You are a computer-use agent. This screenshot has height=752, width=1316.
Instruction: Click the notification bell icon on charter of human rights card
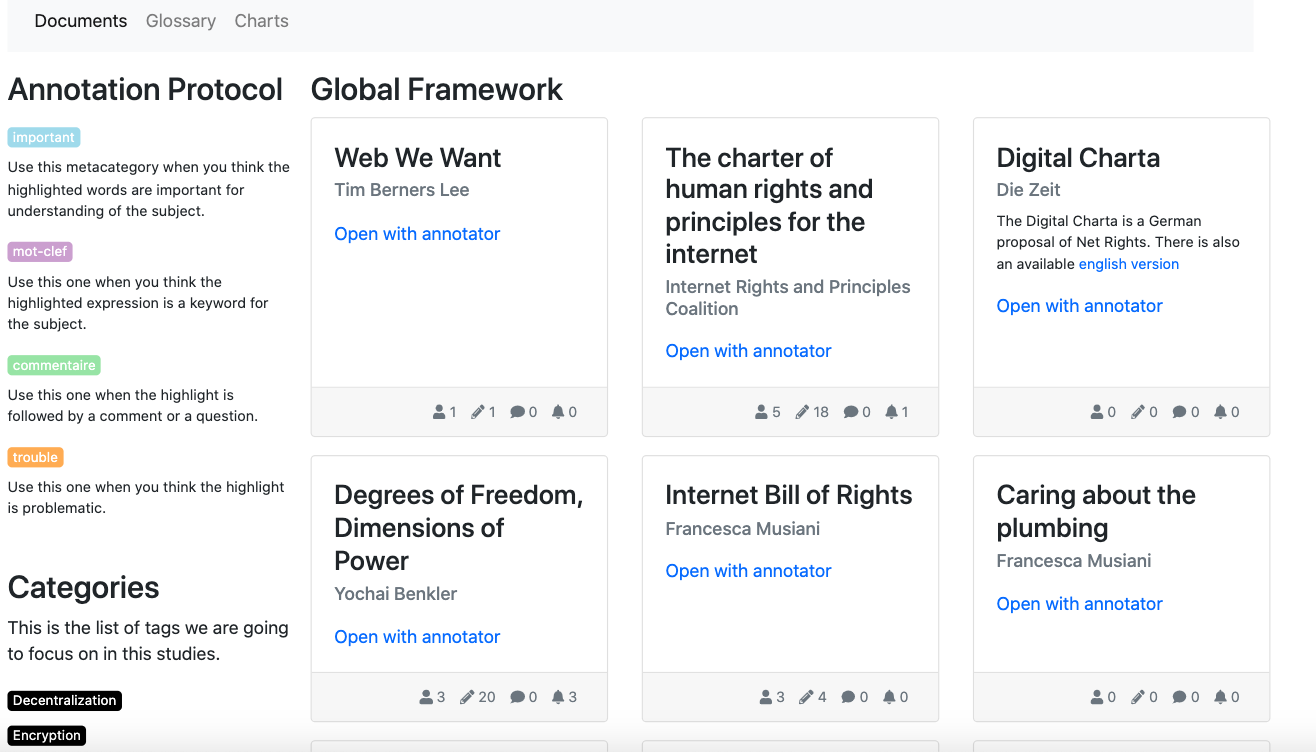pos(891,412)
